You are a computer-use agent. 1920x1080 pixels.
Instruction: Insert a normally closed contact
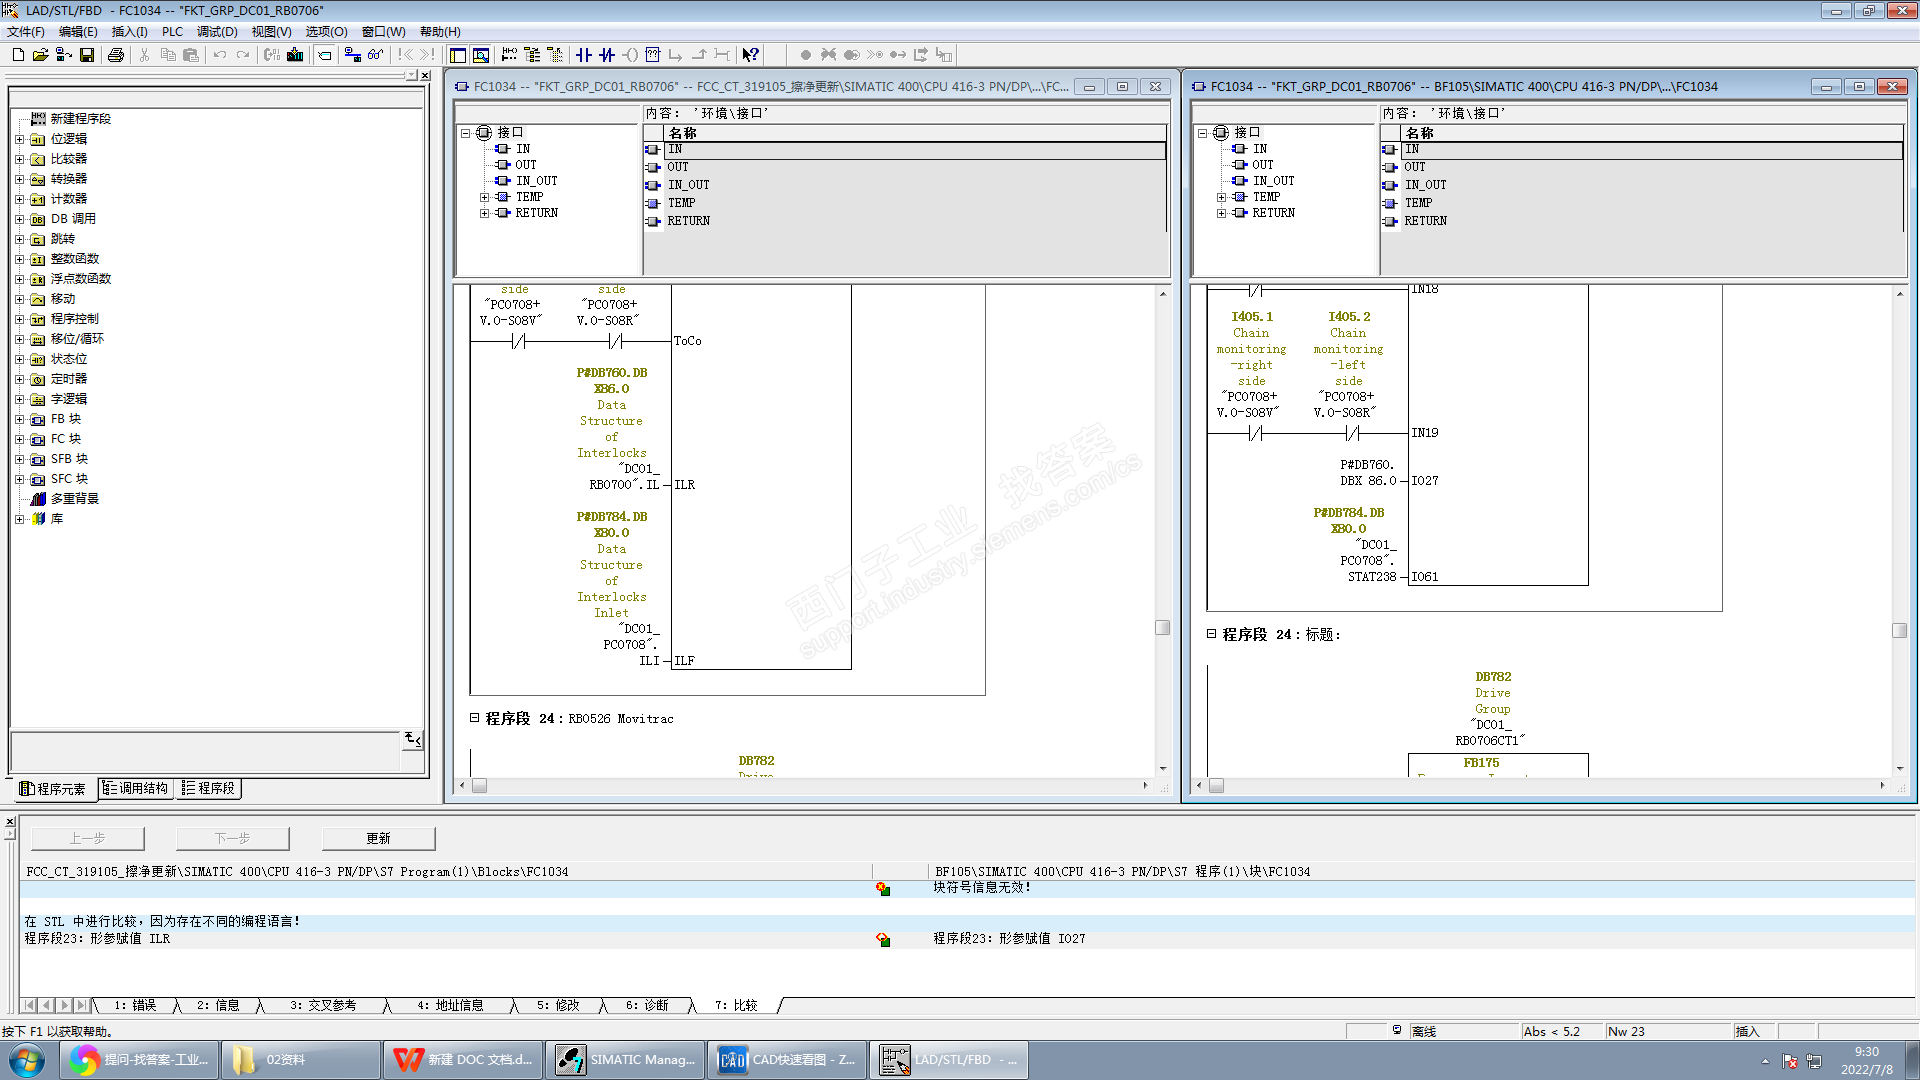coord(607,55)
